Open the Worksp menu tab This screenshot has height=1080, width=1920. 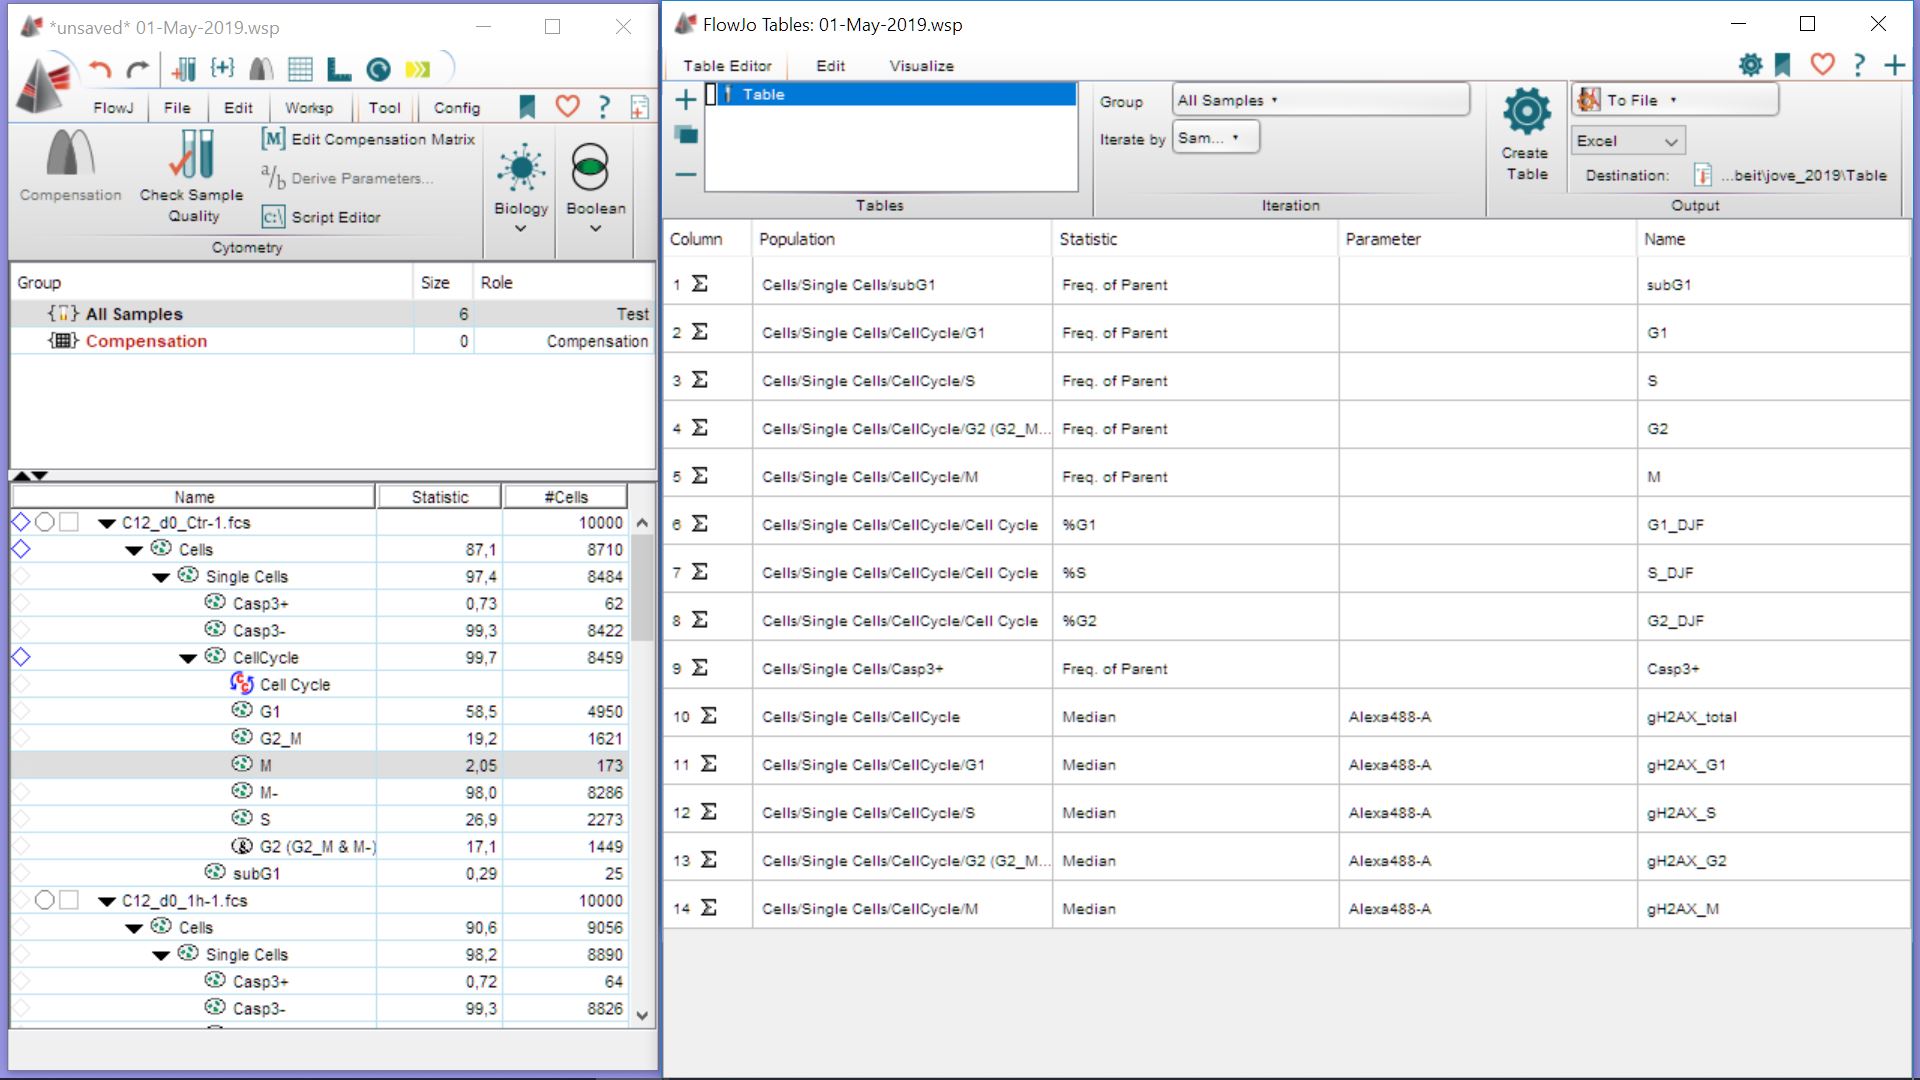pos(308,108)
